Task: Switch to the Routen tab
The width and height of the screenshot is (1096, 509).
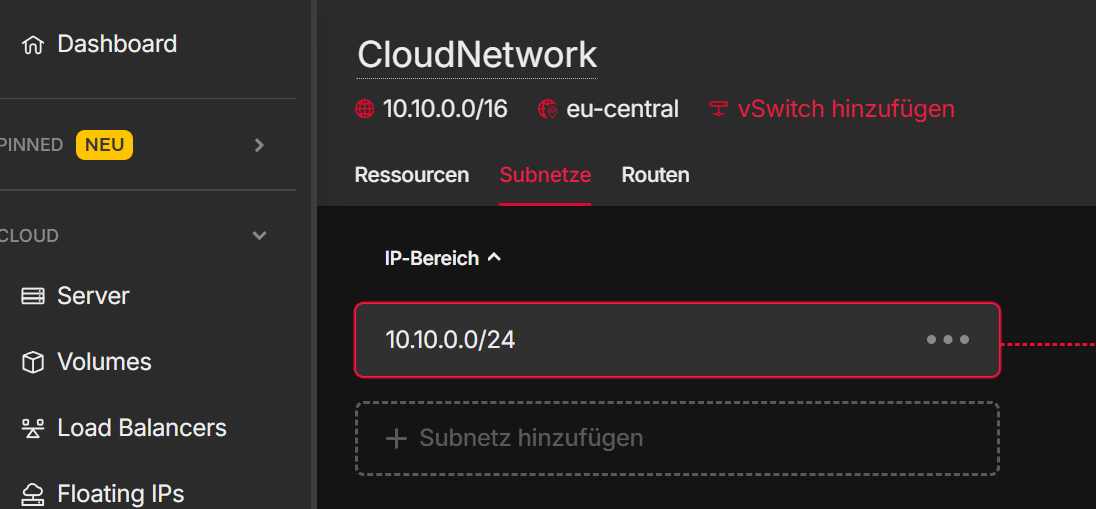Action: pyautogui.click(x=656, y=175)
